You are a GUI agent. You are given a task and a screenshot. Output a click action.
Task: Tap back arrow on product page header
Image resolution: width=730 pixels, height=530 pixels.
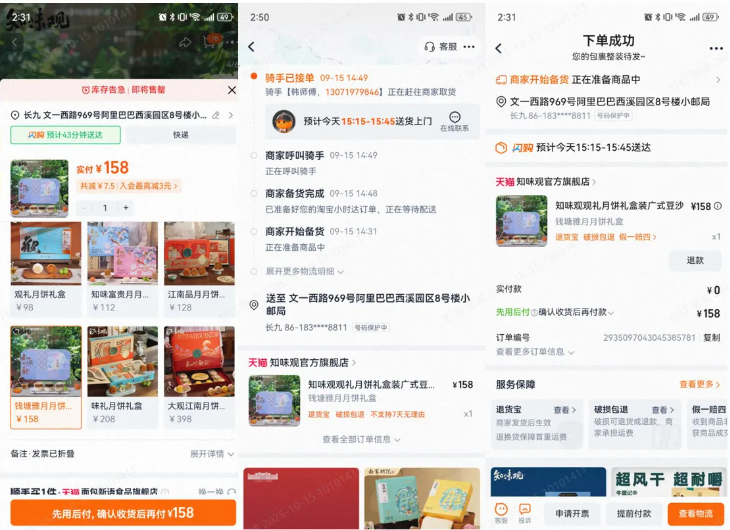[x=14, y=43]
